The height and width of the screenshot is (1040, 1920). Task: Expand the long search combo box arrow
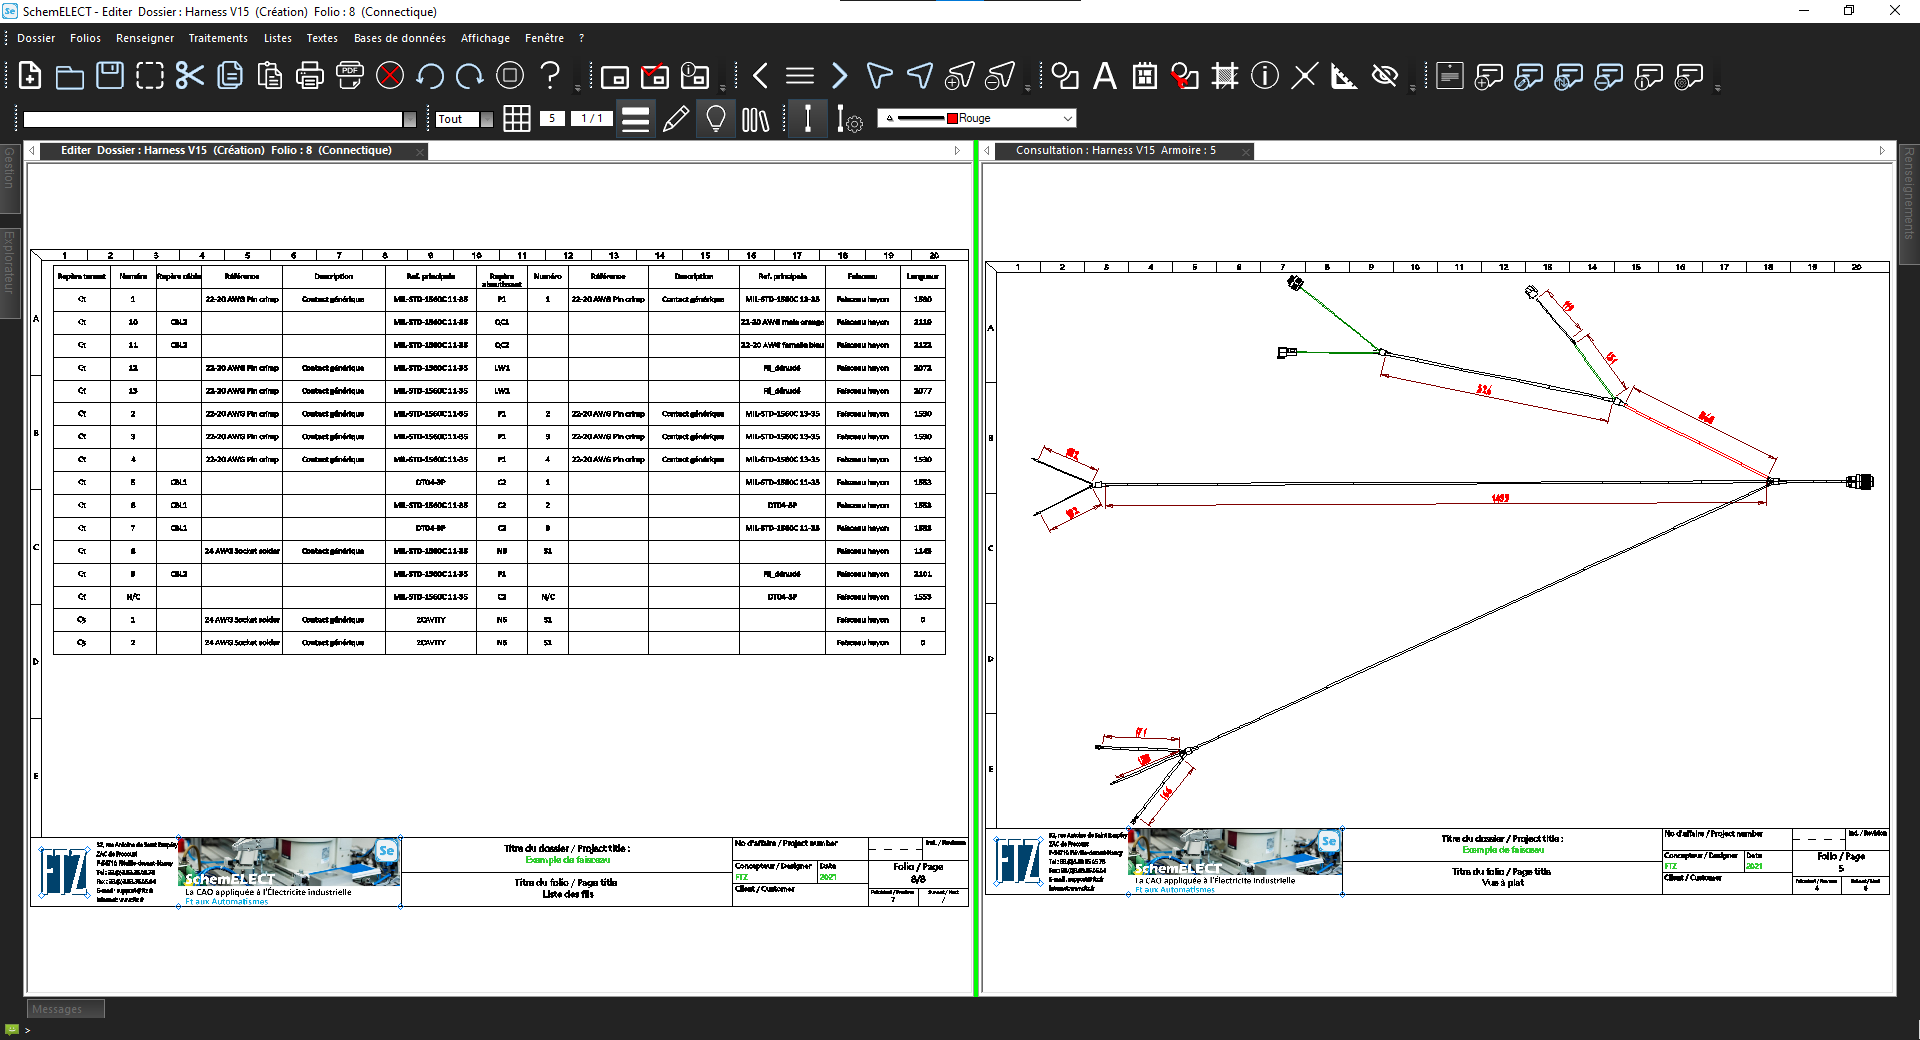409,119
